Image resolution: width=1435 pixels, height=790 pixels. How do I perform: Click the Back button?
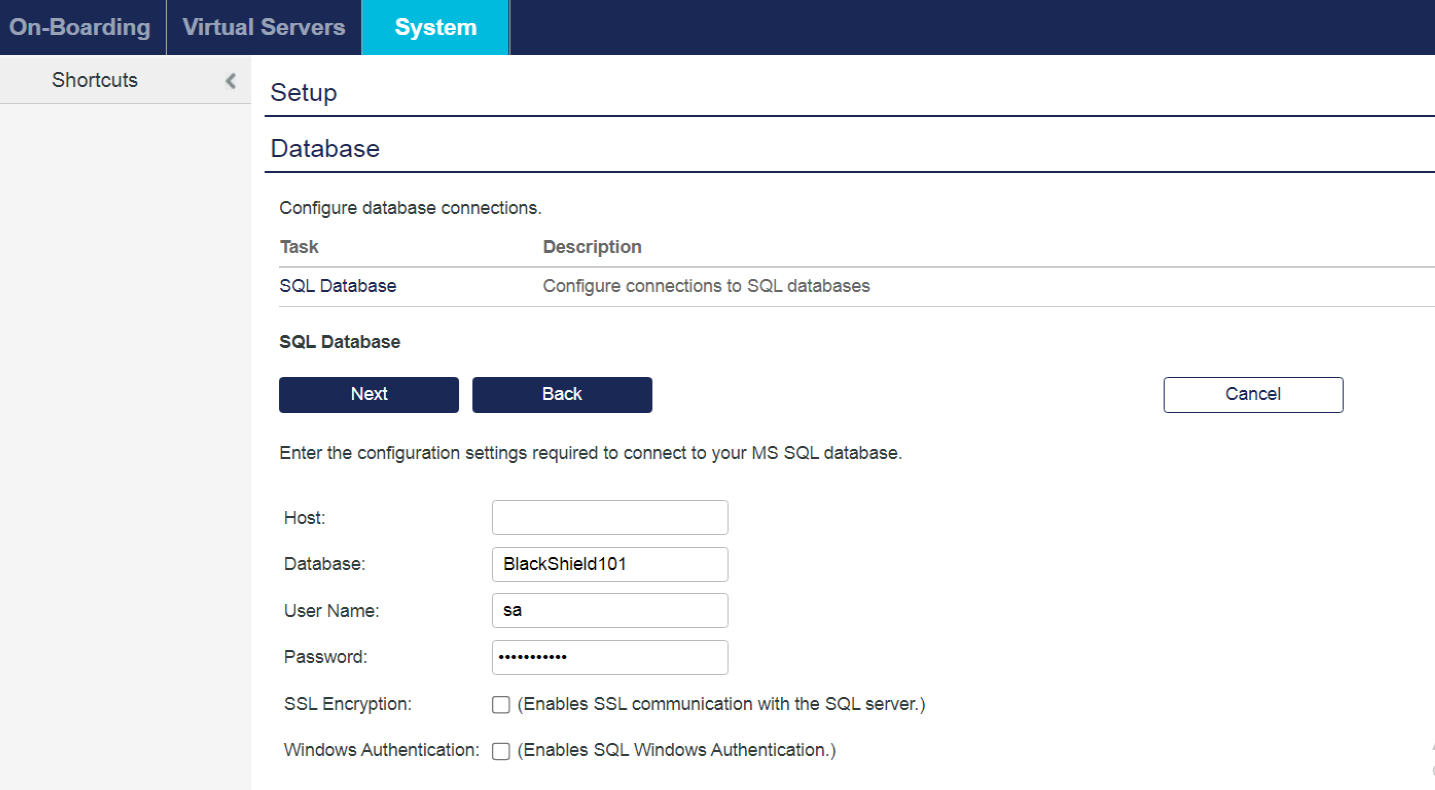(561, 394)
